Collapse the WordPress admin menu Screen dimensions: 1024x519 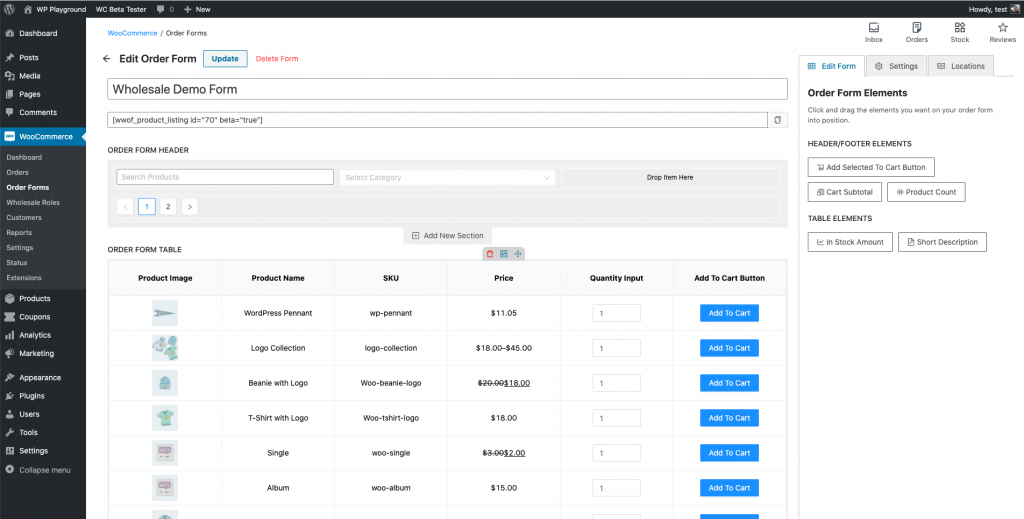[x=38, y=469]
